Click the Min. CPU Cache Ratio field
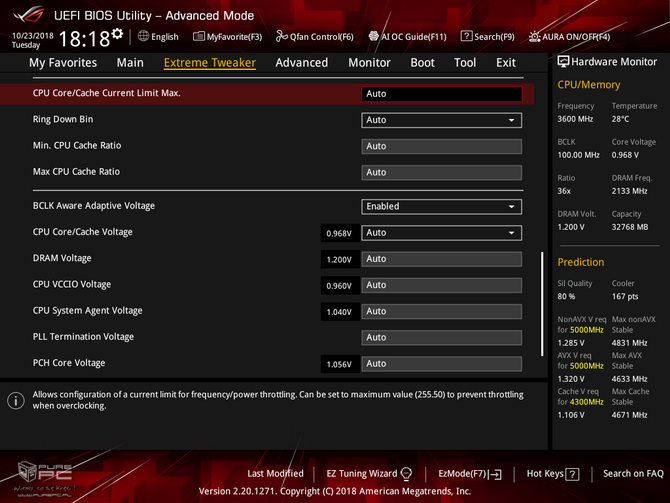Viewport: 670px width, 503px height. pos(441,146)
